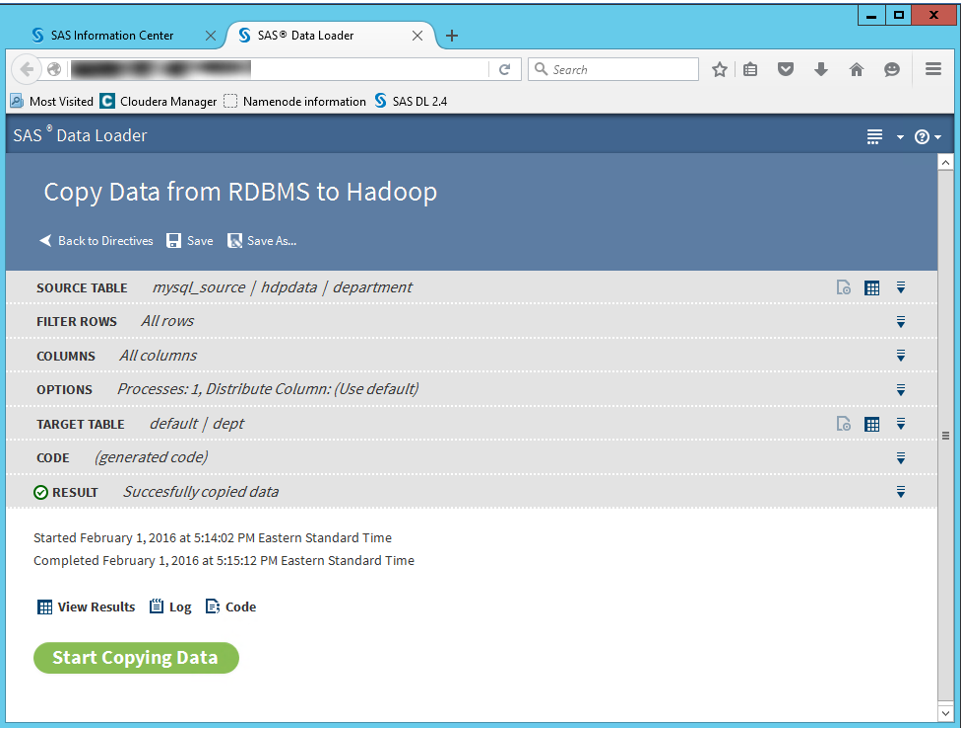Click the Code document icon
964x730 pixels.
coord(212,606)
